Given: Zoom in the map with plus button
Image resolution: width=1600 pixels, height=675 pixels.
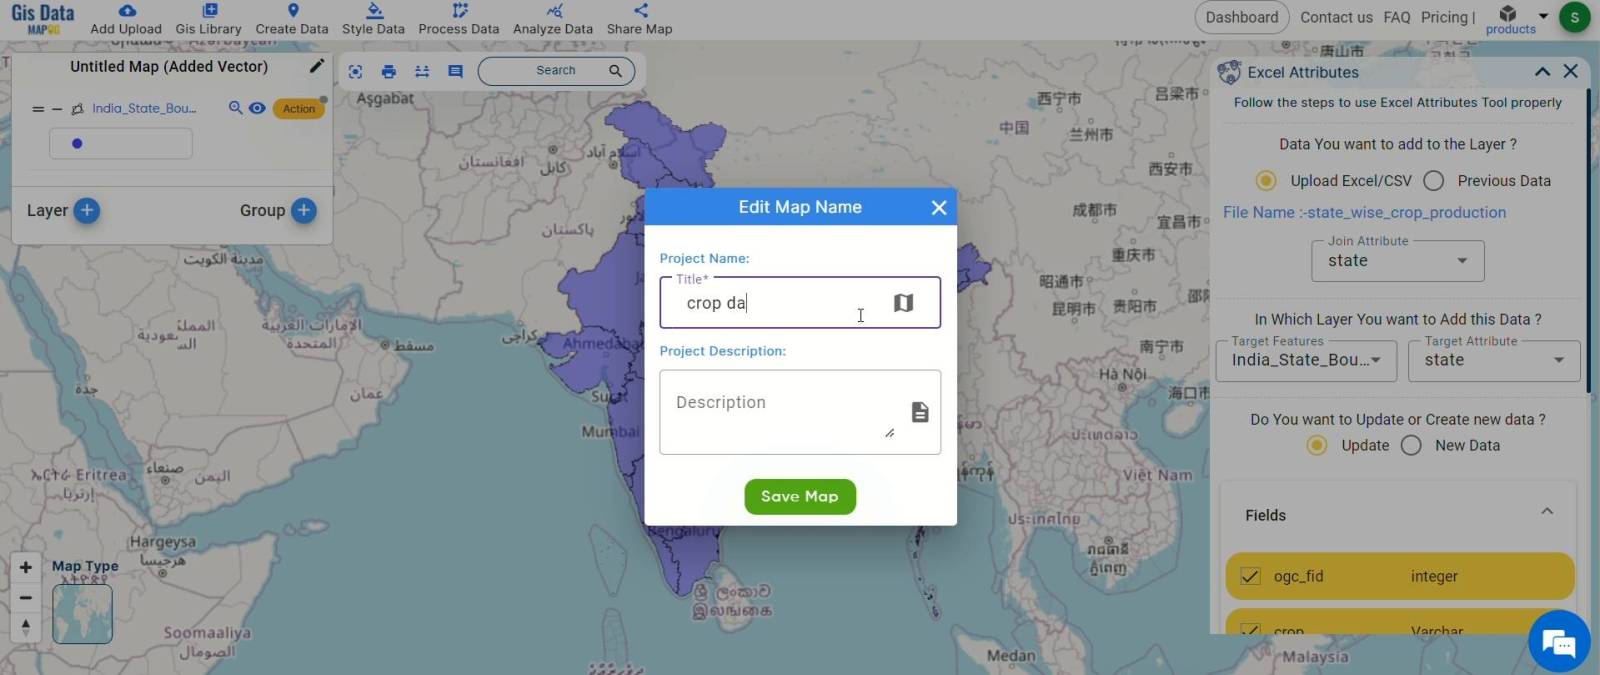Looking at the screenshot, I should (x=26, y=567).
